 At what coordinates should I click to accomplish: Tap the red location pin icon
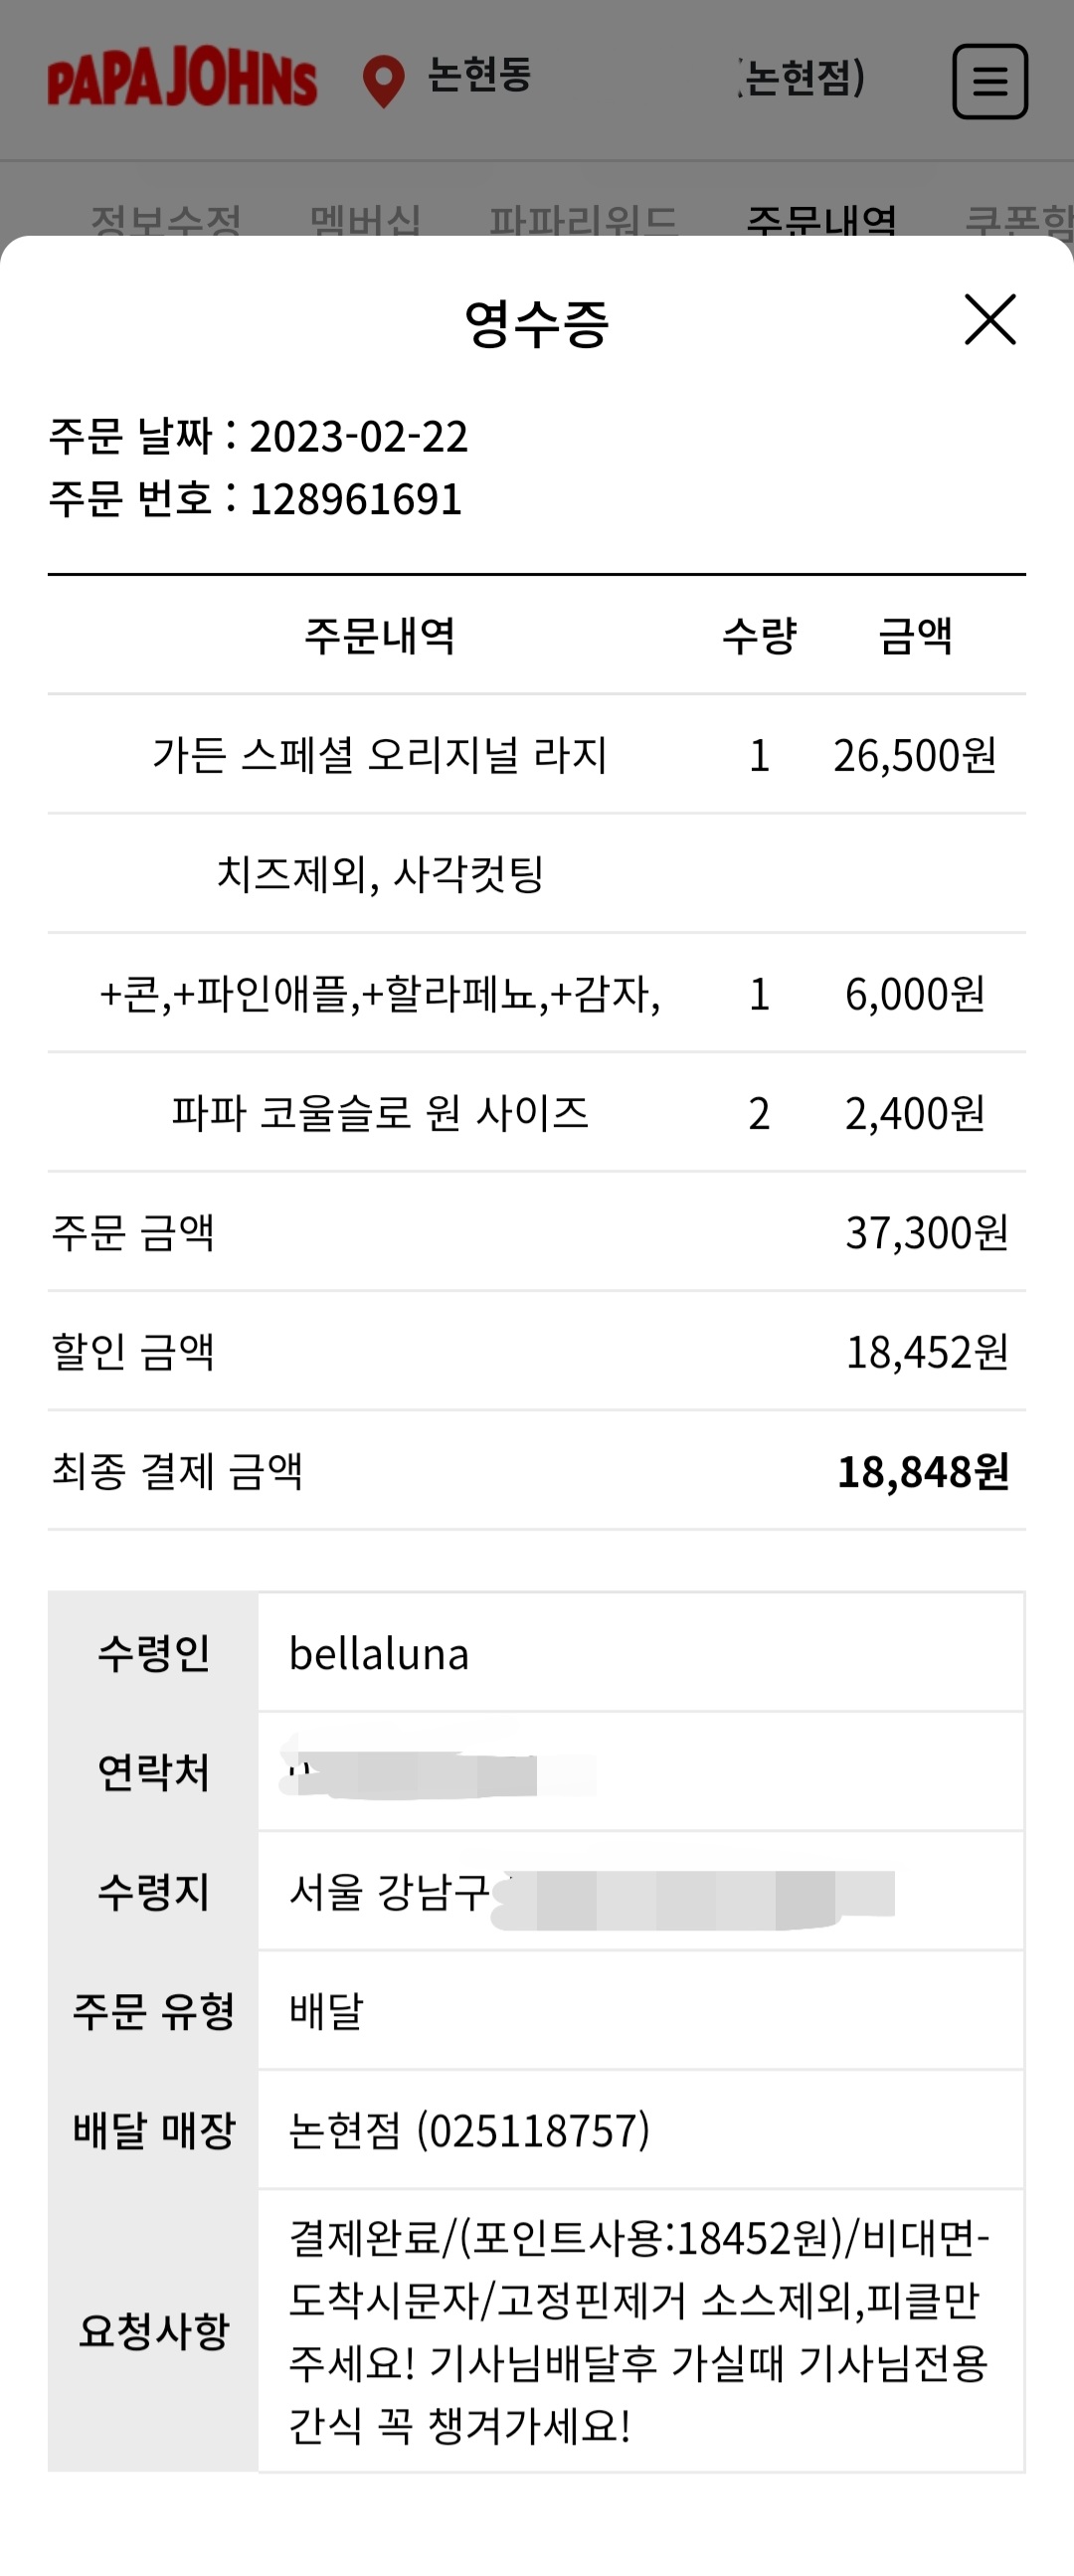[383, 81]
